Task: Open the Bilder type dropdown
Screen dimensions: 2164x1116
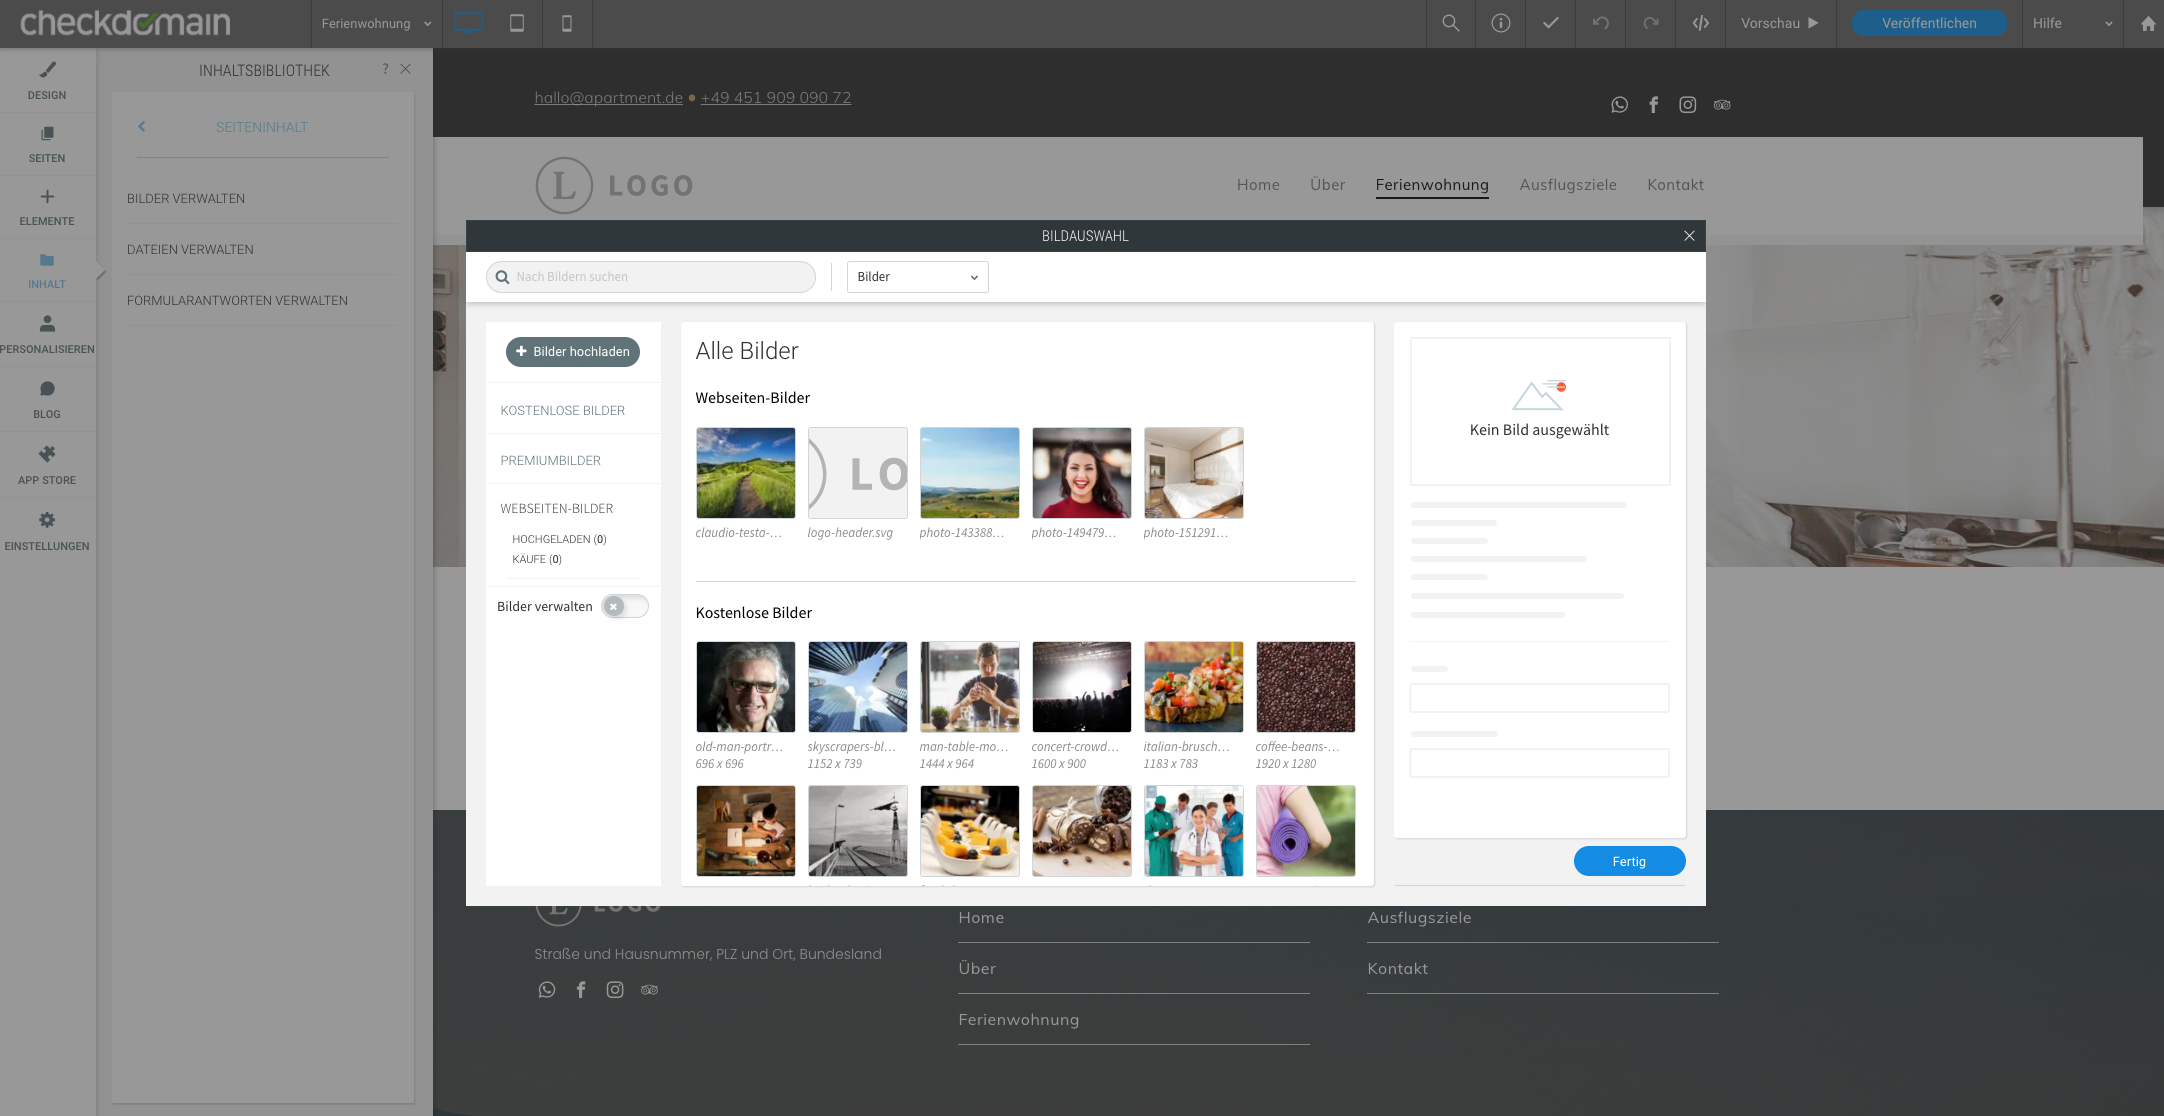Action: pyautogui.click(x=917, y=277)
